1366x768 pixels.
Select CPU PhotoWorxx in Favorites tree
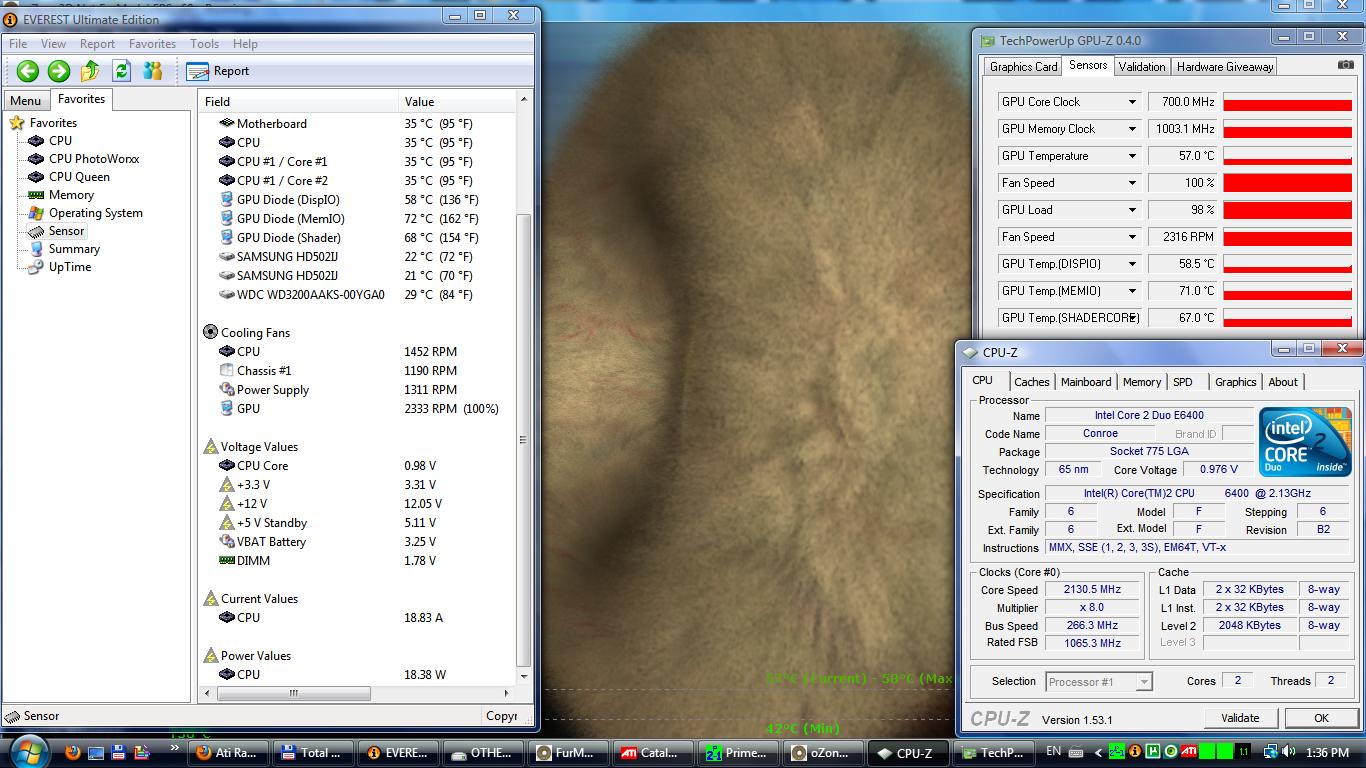(84, 159)
